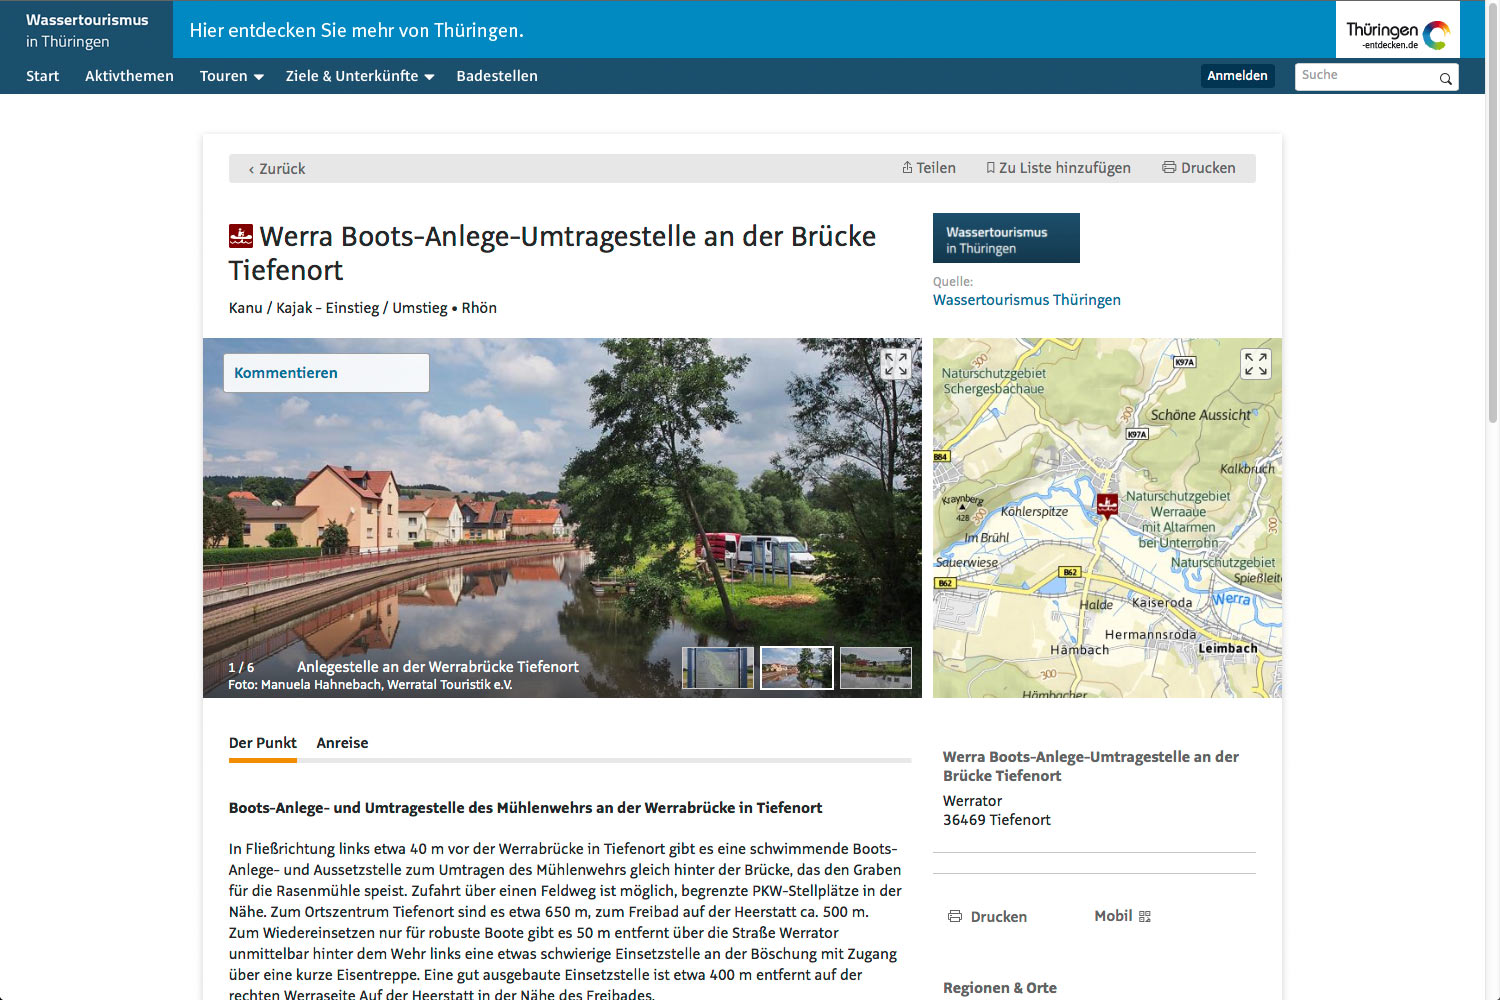This screenshot has height=1000, width=1500.
Task: Share this page via Teilen
Action: pyautogui.click(x=929, y=168)
